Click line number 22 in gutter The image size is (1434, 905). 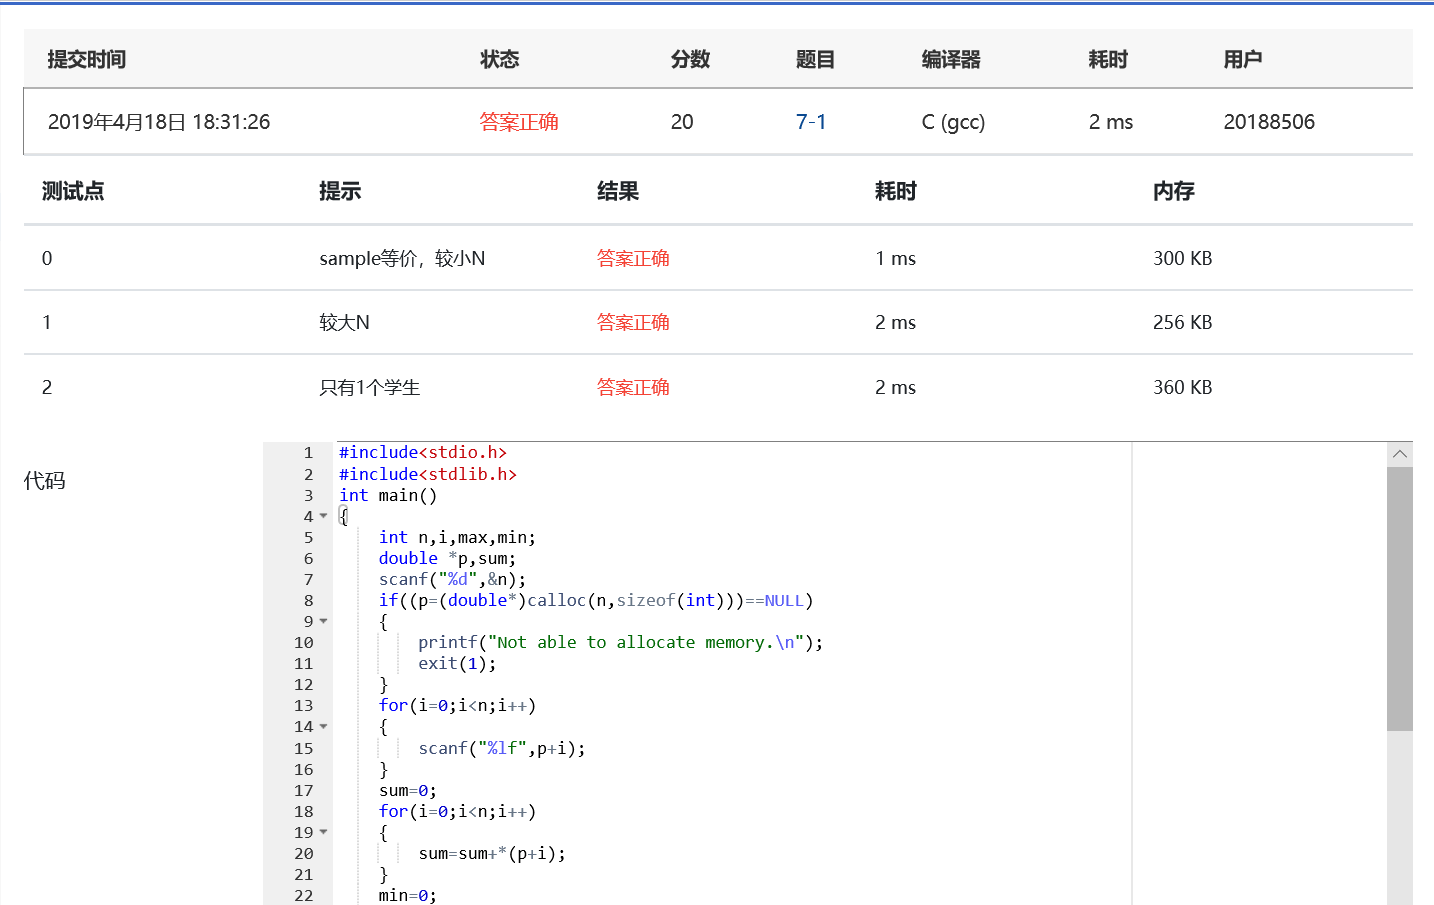point(304,895)
